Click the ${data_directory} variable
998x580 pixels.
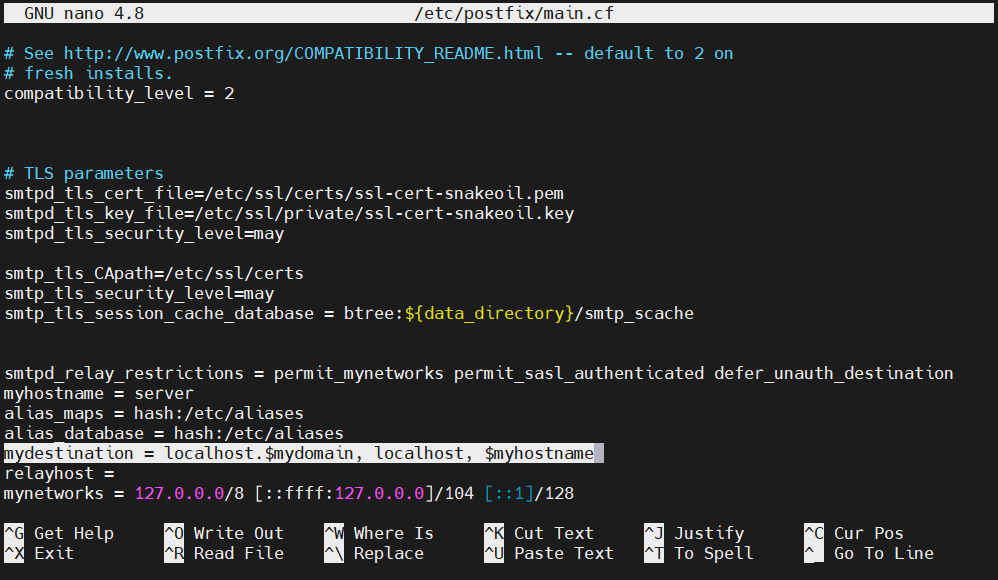click(x=489, y=313)
